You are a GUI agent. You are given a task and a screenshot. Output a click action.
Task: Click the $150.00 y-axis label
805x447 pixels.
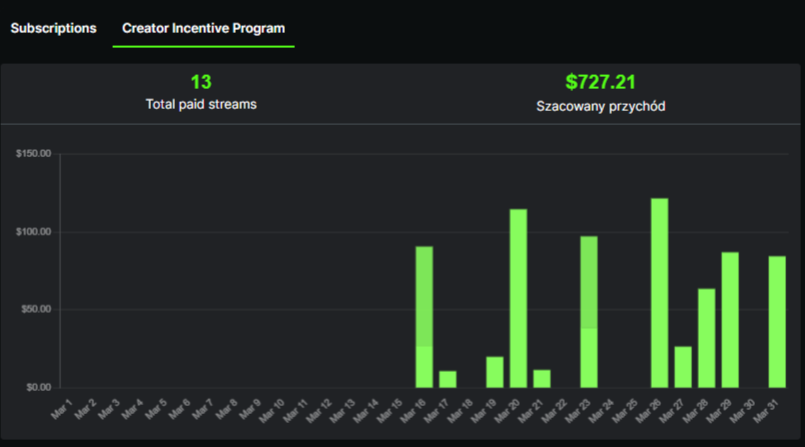pos(33,154)
